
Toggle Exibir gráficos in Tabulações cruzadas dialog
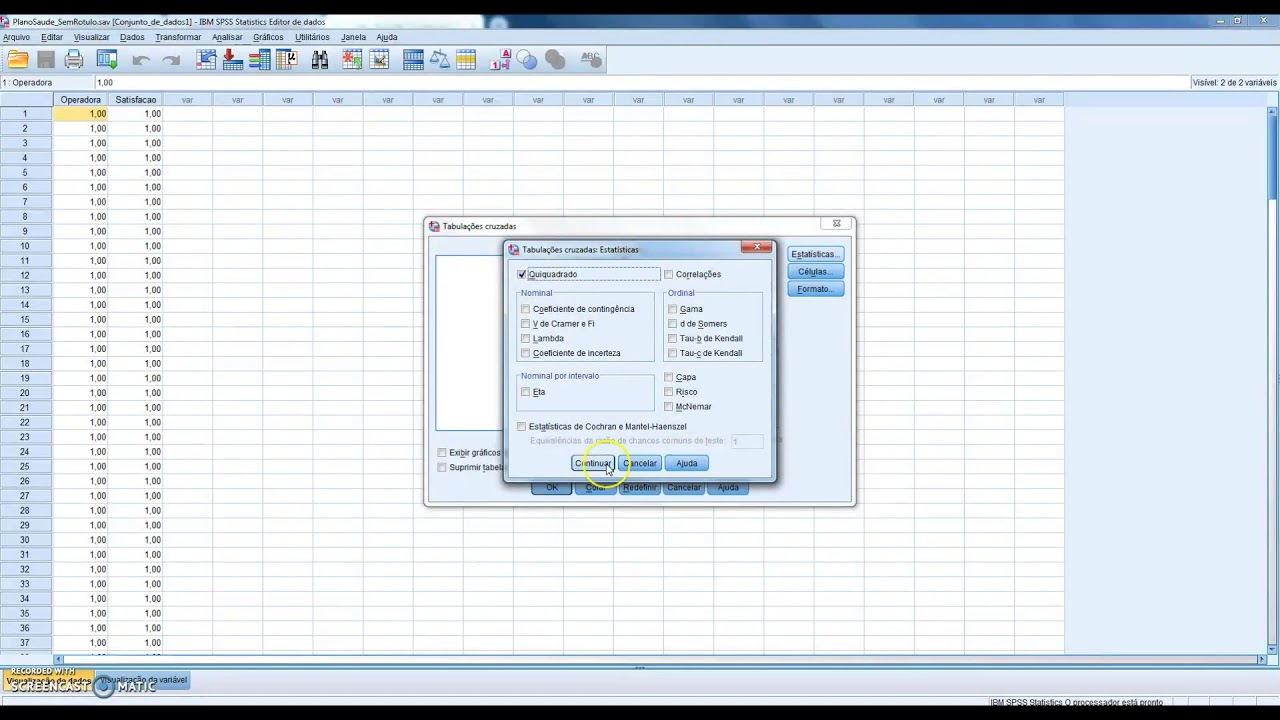pos(442,453)
